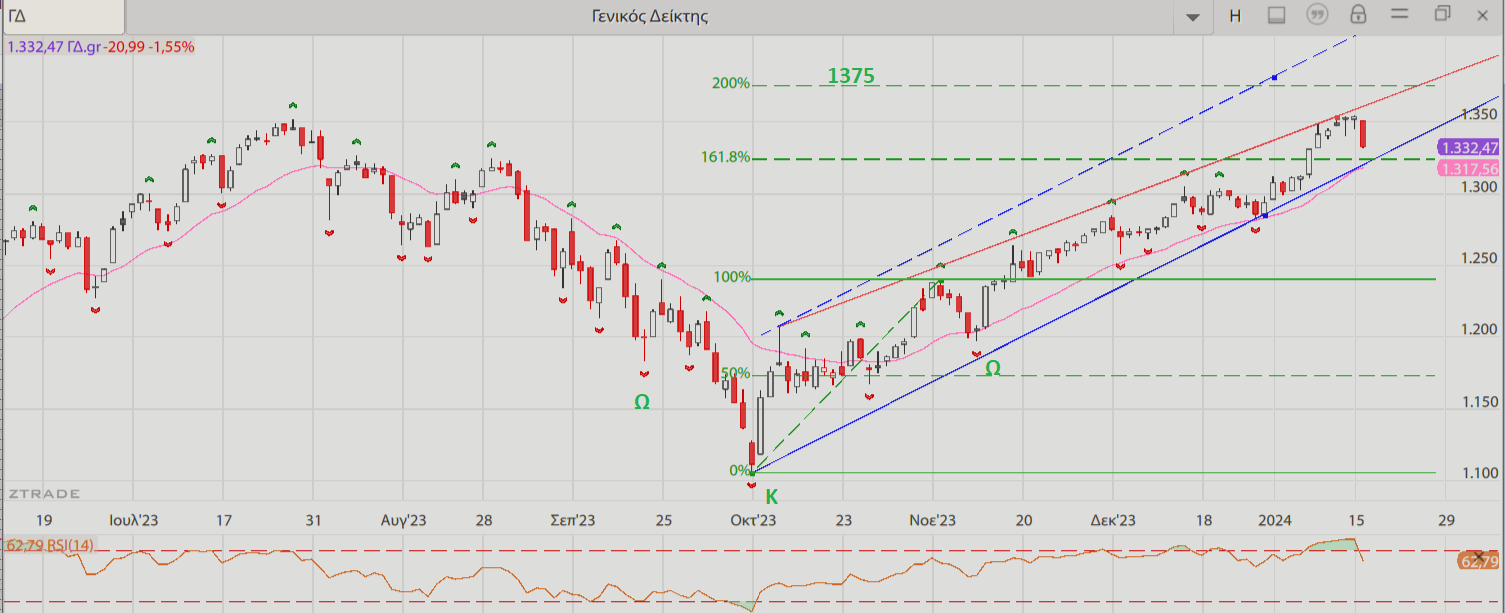Open the two-line hamburger menu icon
Screen dimensions: 1505x613
pyautogui.click(x=1399, y=14)
